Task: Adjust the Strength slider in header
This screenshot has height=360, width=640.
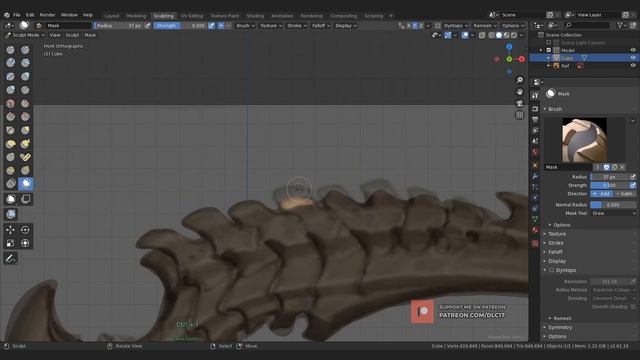Action: click(180, 25)
